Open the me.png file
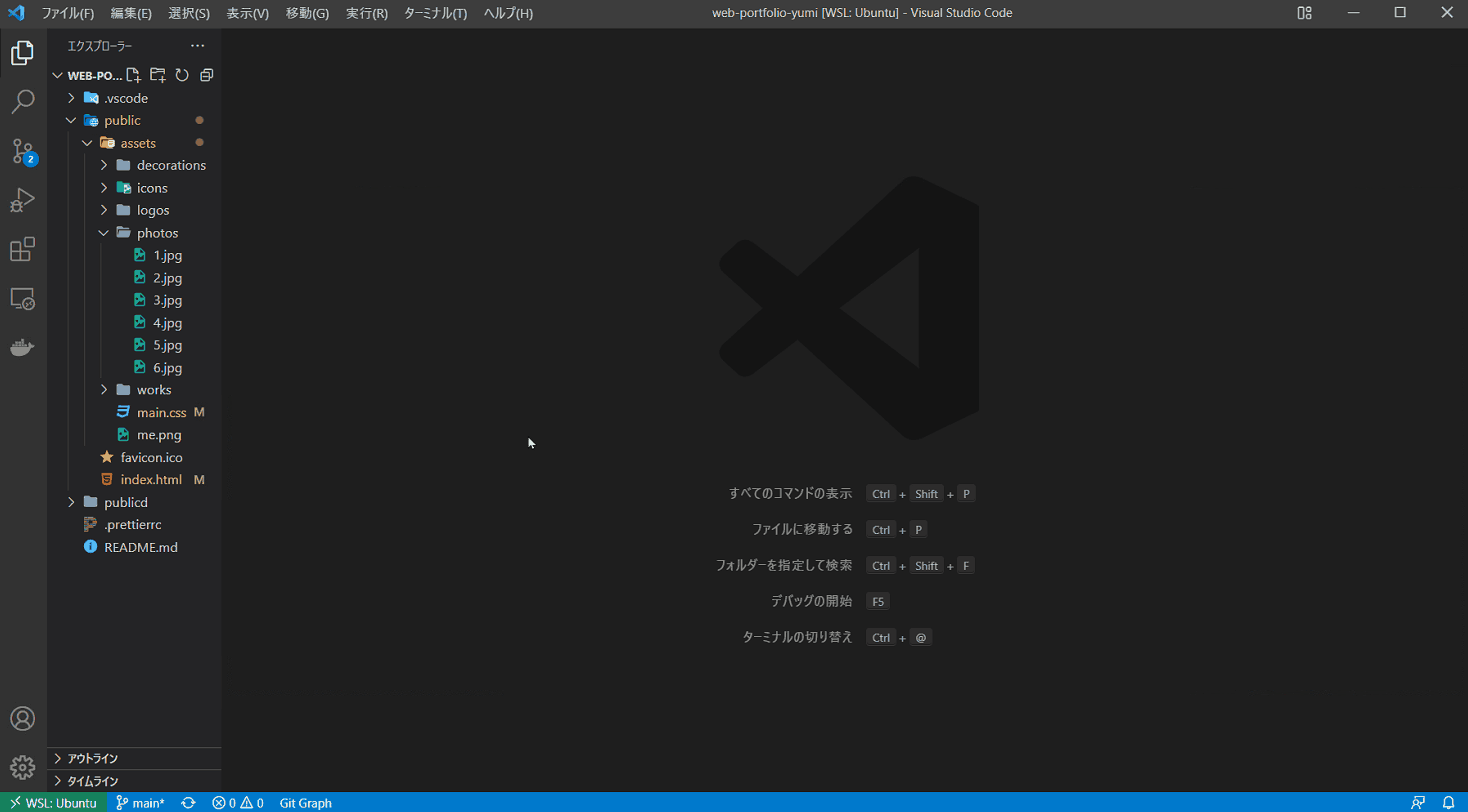 (x=134, y=435)
